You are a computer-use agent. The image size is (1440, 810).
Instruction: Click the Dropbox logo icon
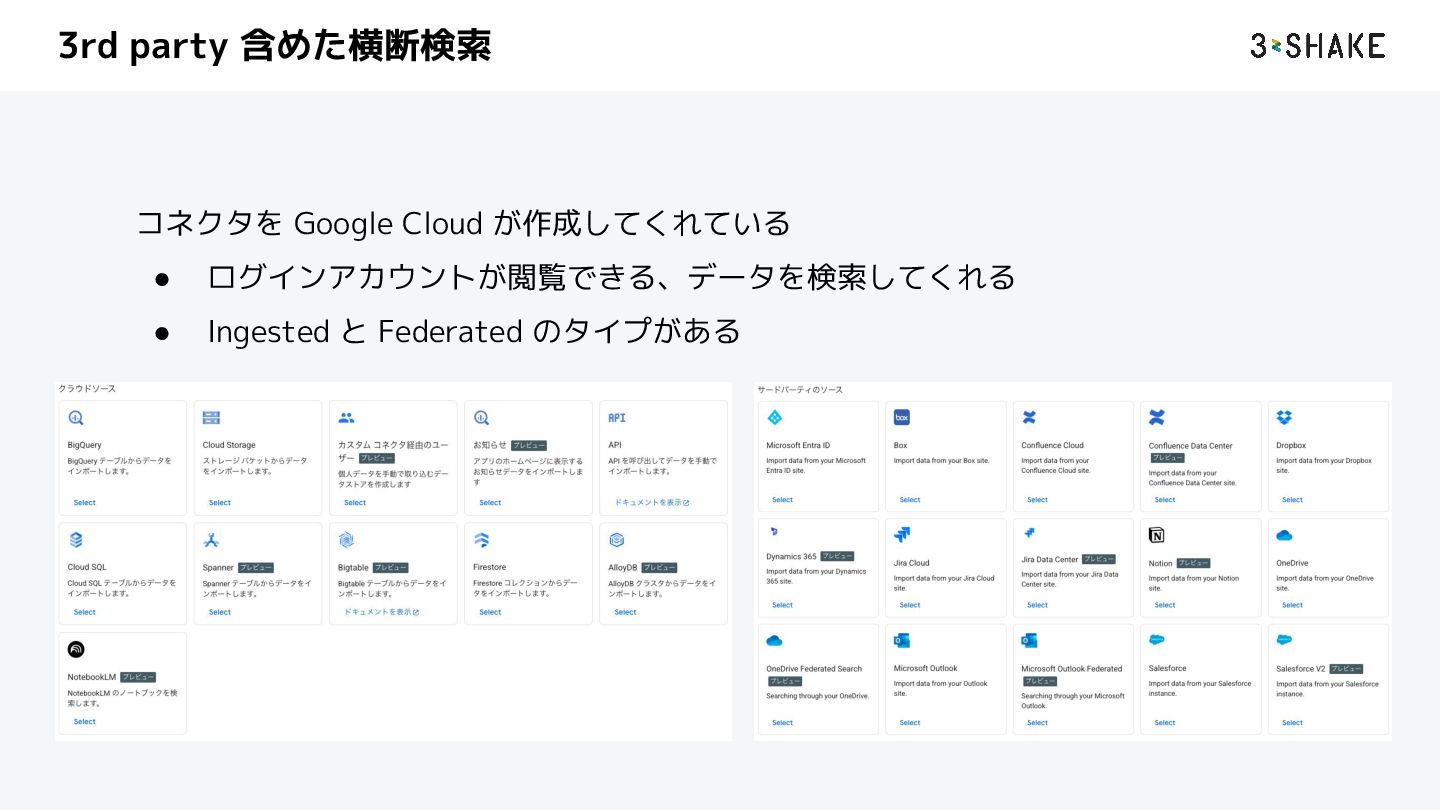(1284, 417)
